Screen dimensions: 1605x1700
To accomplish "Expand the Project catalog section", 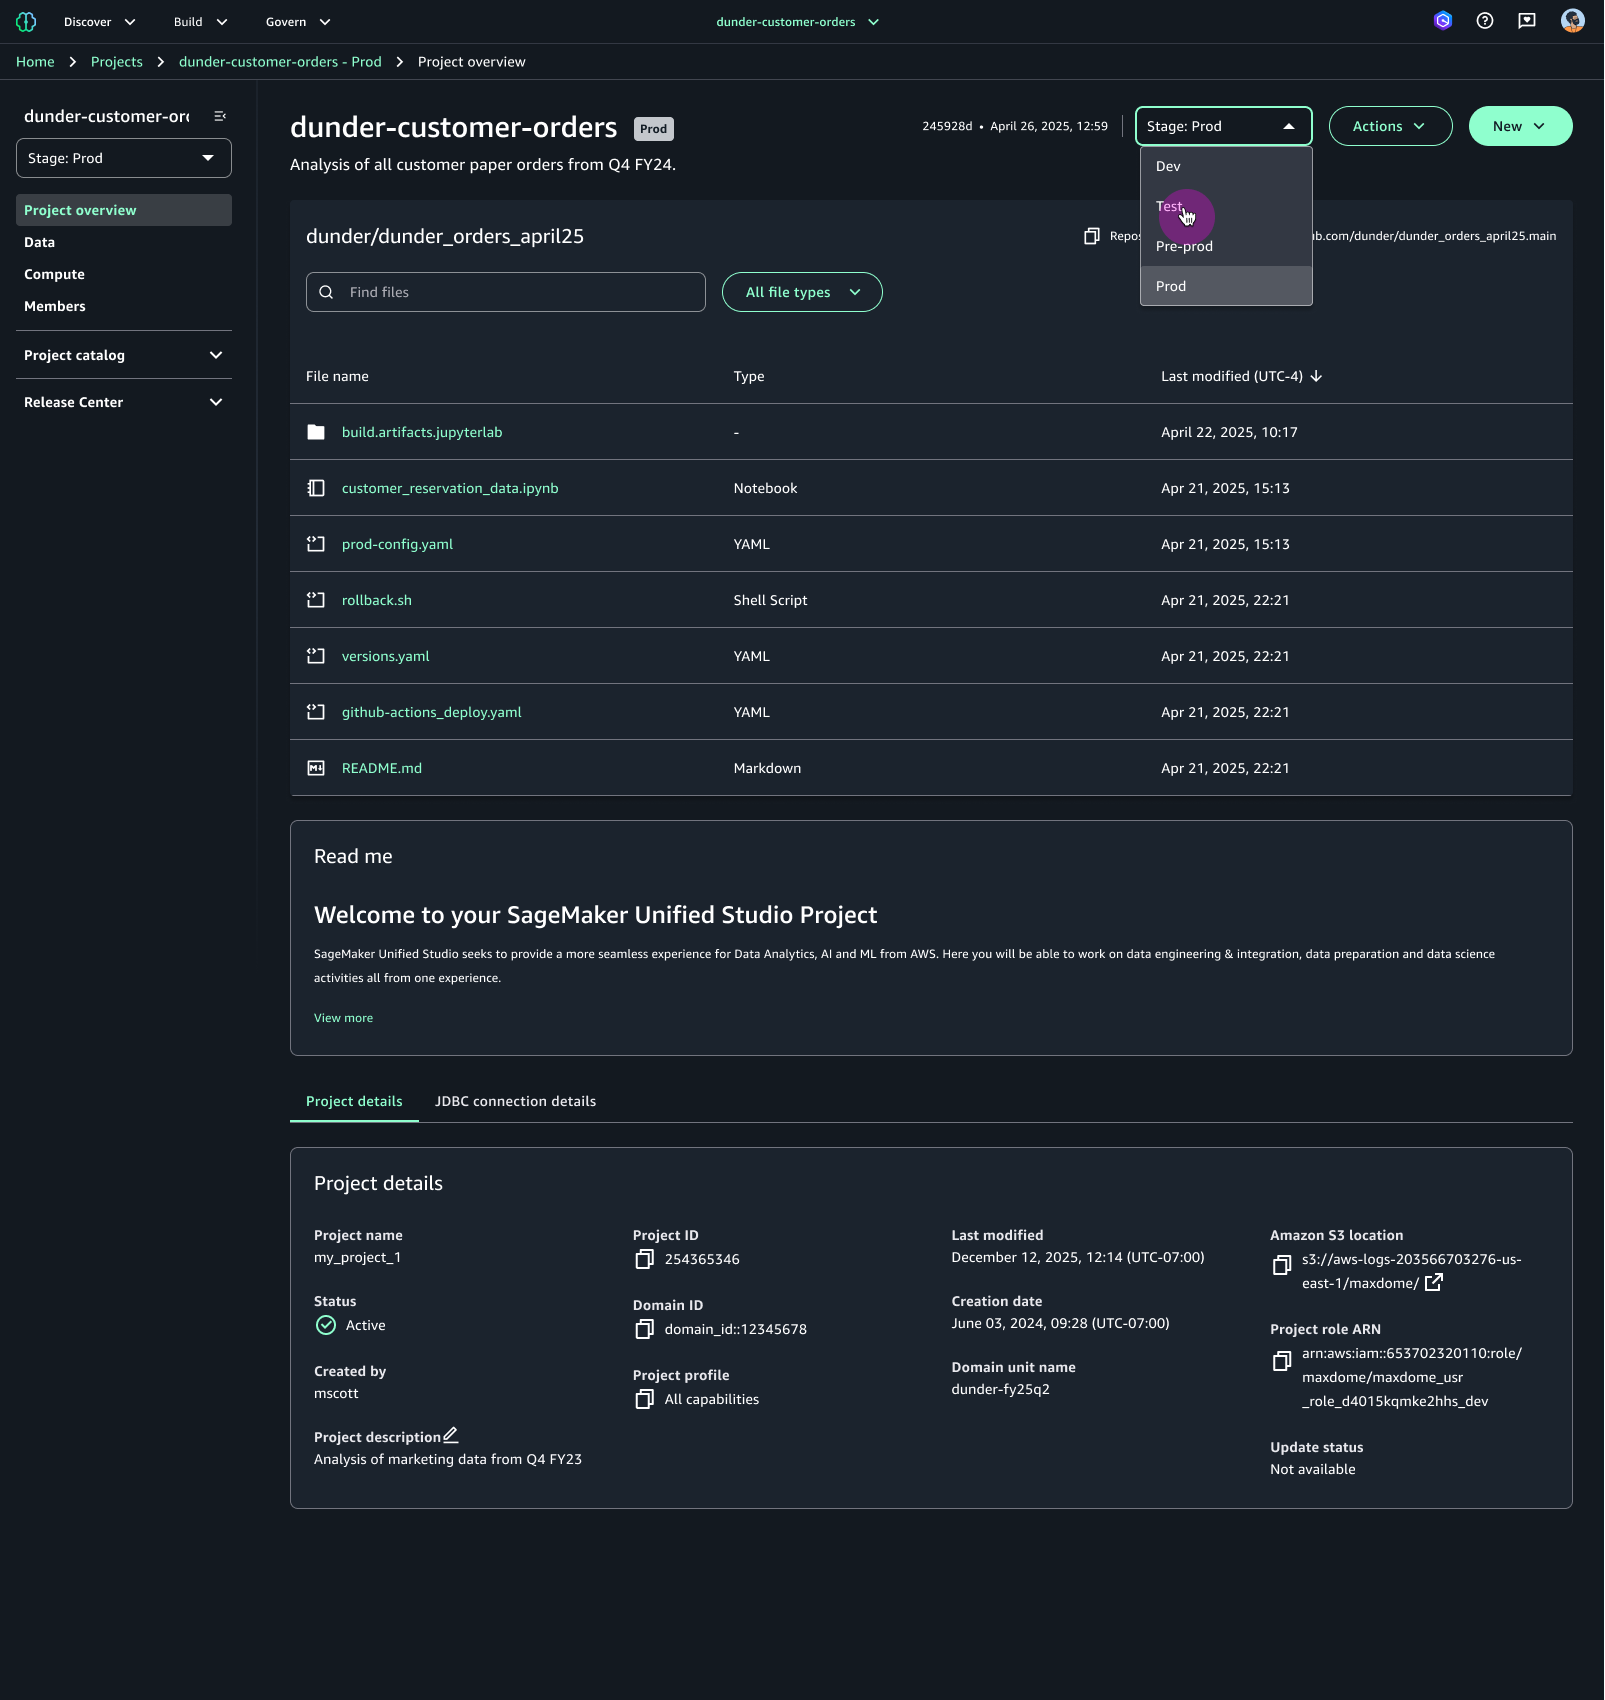I will [x=216, y=355].
